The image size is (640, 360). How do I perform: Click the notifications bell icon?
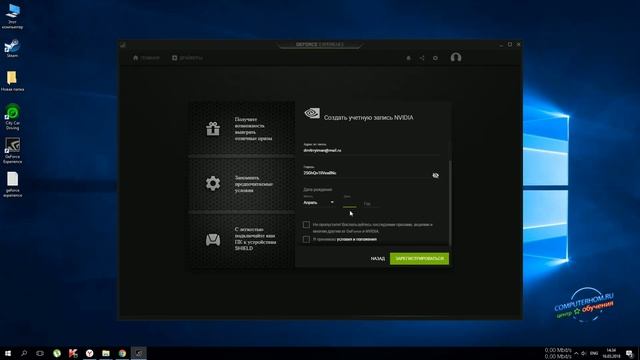point(408,58)
